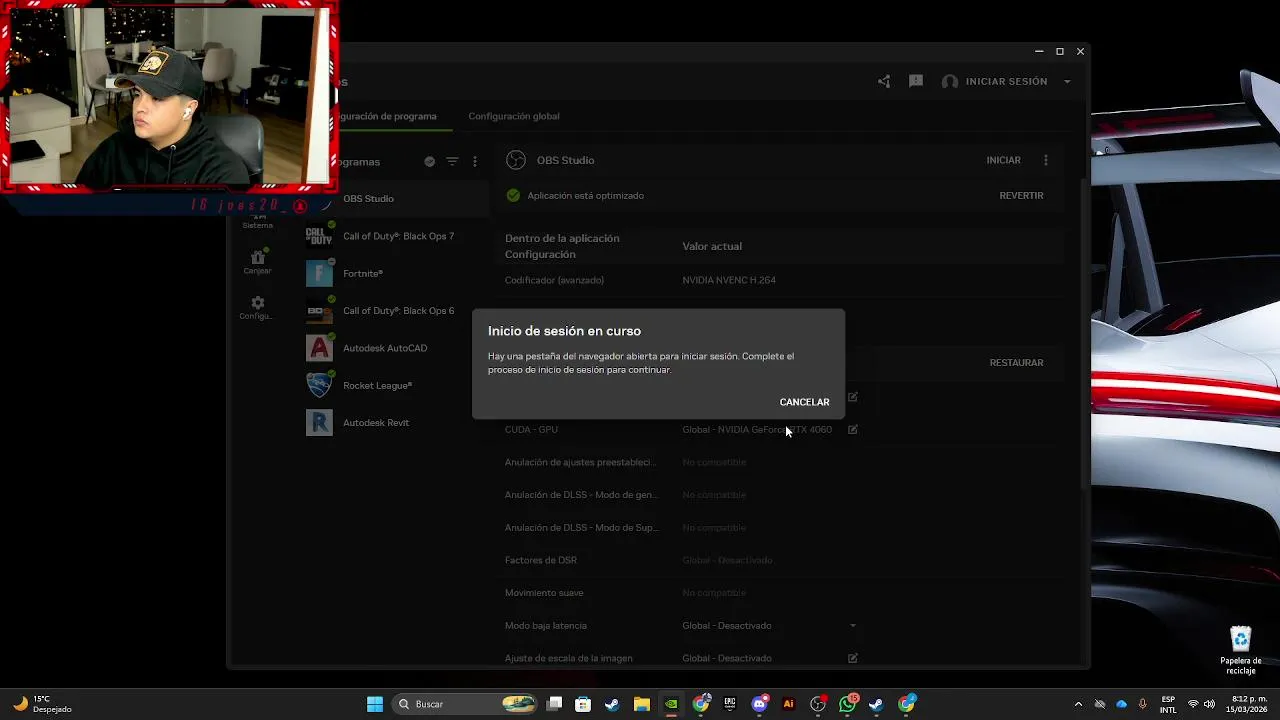
Task: Open Discord from the taskbar
Action: [759, 704]
